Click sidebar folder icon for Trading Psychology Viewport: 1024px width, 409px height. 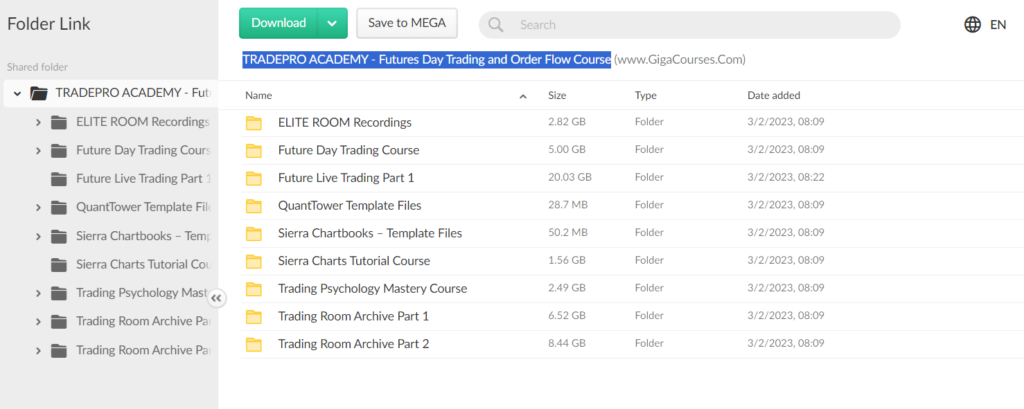59,293
